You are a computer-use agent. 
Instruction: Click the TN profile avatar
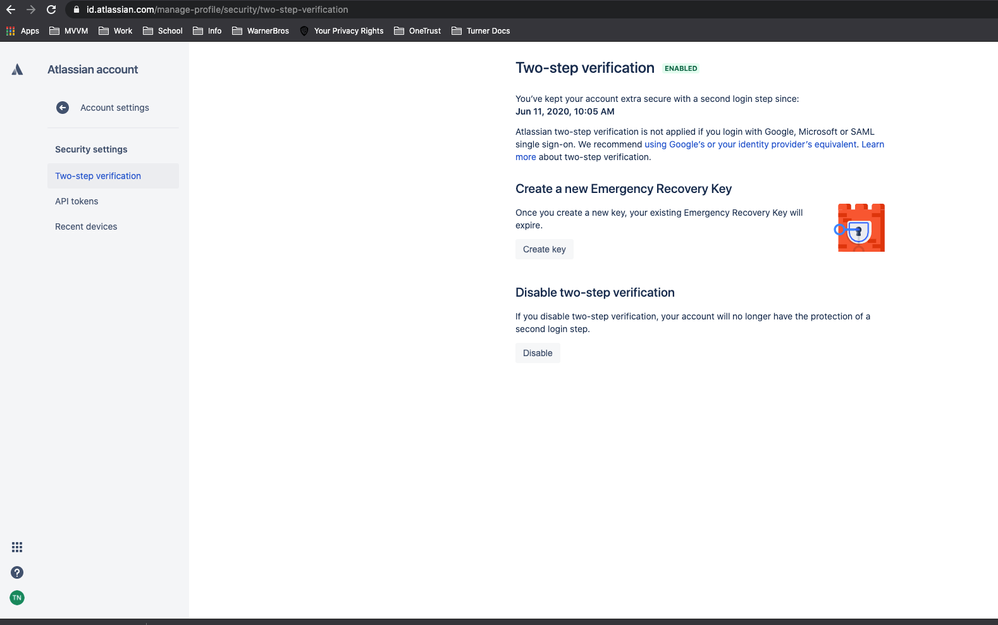[x=17, y=598]
